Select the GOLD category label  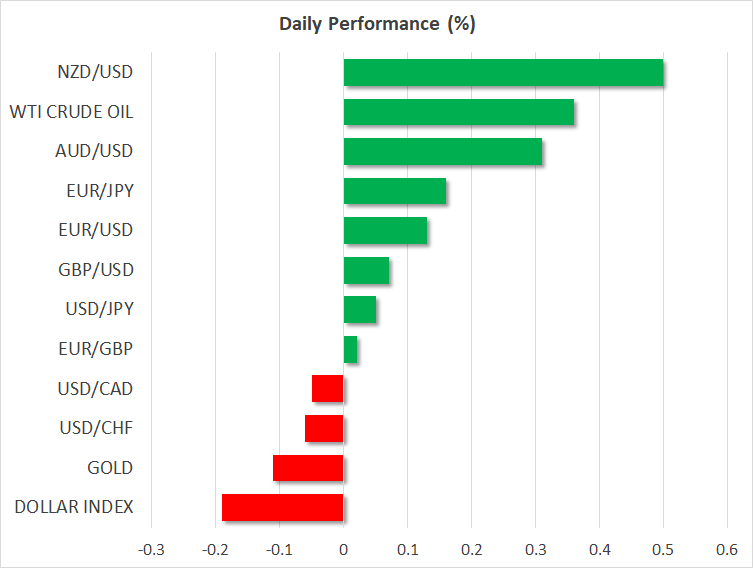(x=111, y=467)
